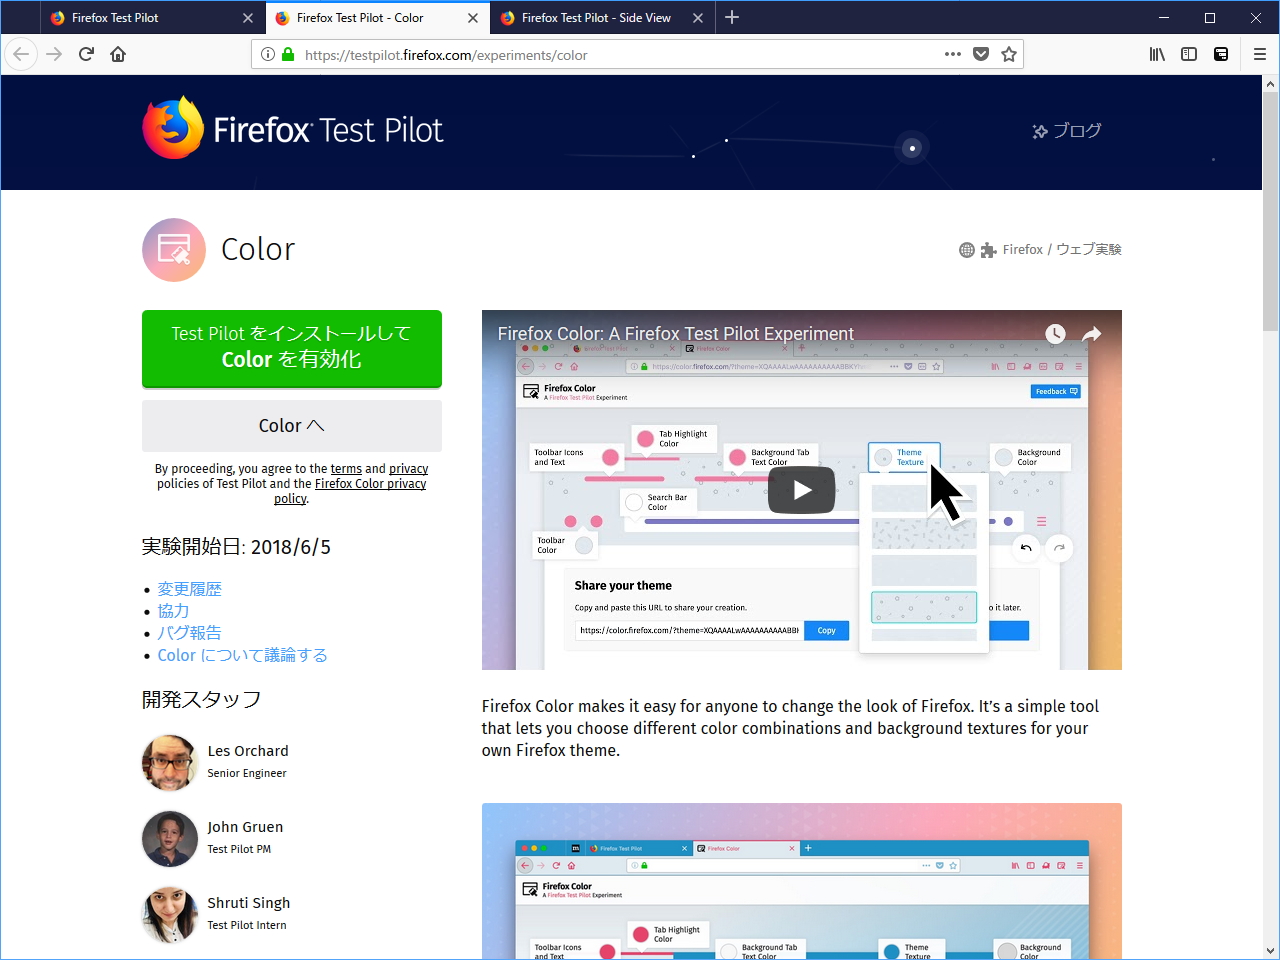
Task: Open the Firefox Library panel
Action: click(1157, 54)
